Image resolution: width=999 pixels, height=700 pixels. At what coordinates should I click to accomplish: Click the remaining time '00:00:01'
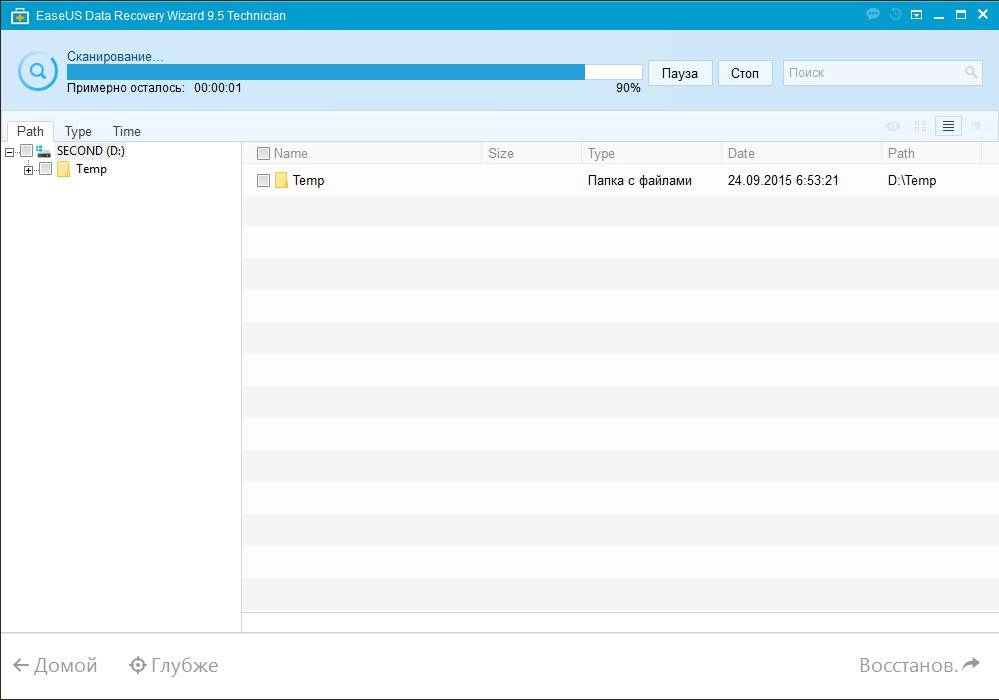[x=218, y=88]
